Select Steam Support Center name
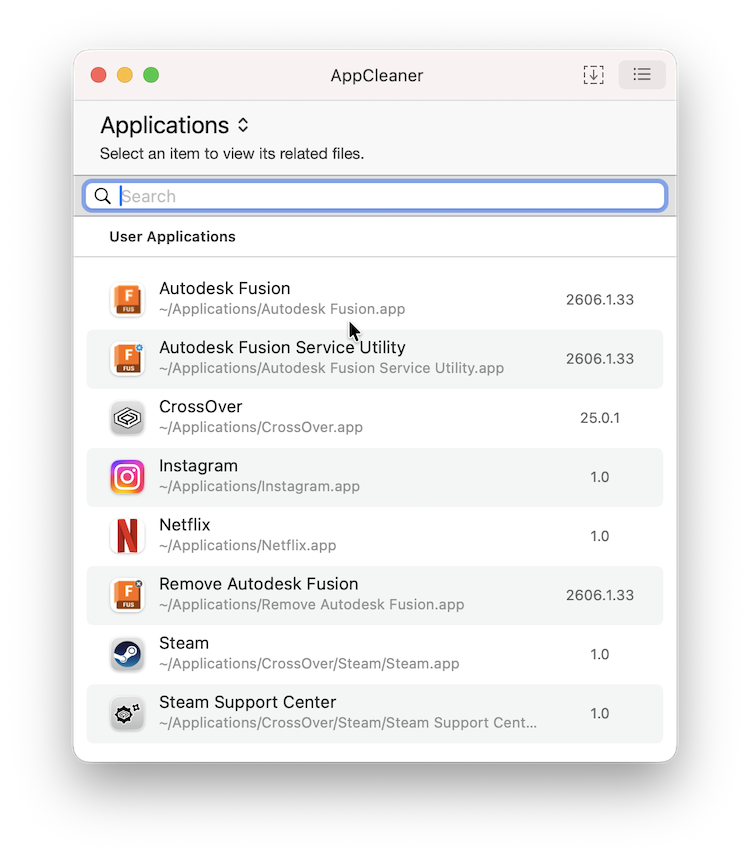Viewport: 750px width, 859px height. [x=248, y=702]
